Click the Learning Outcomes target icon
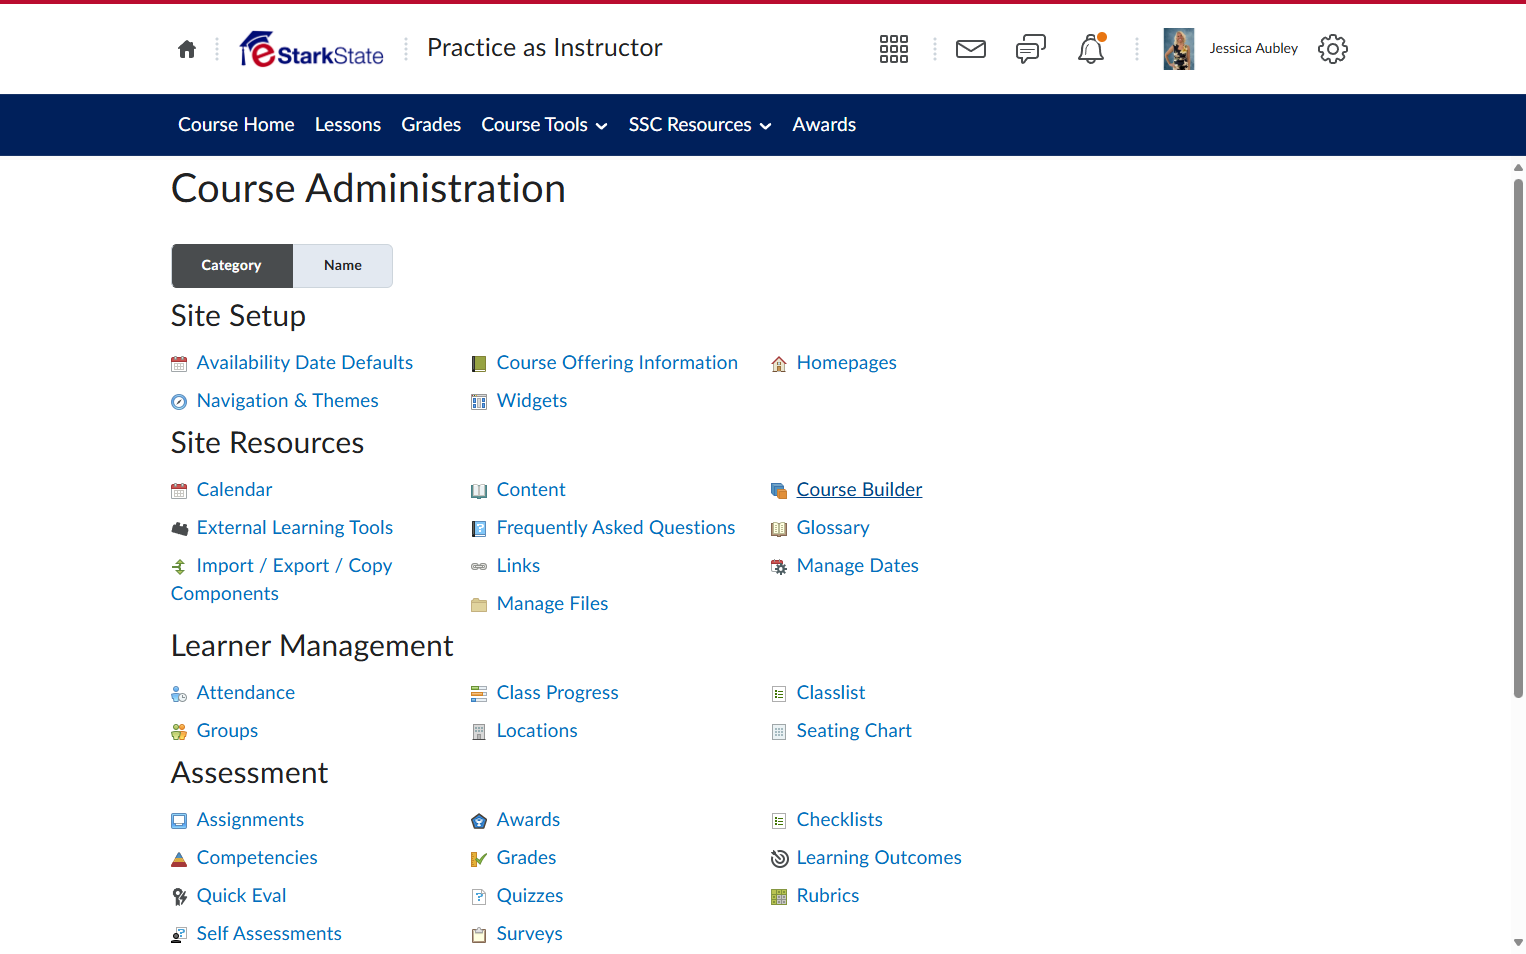 coord(779,859)
